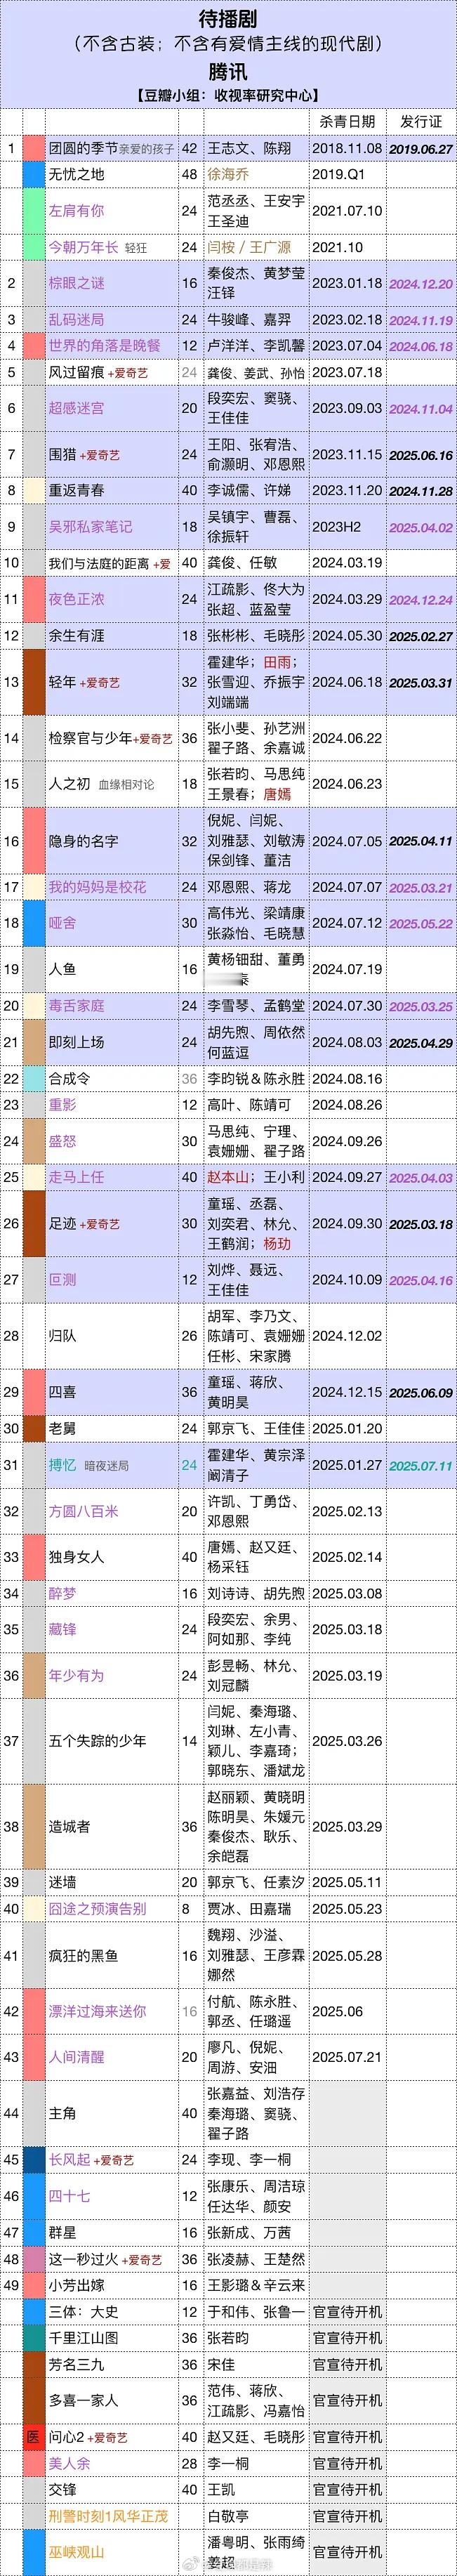Select the drama title 漂洋过海来送你
Viewport: 457px width, 2576px height.
97,2011
